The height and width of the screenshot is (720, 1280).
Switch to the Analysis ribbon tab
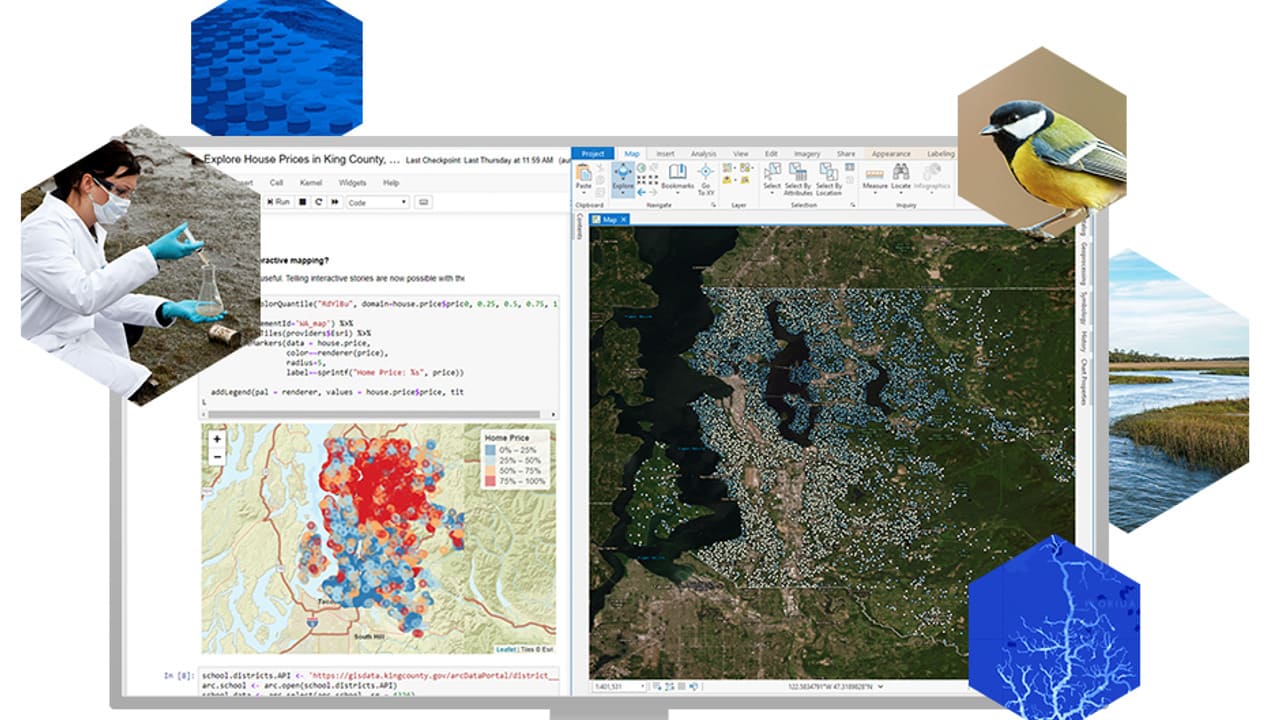click(x=704, y=153)
